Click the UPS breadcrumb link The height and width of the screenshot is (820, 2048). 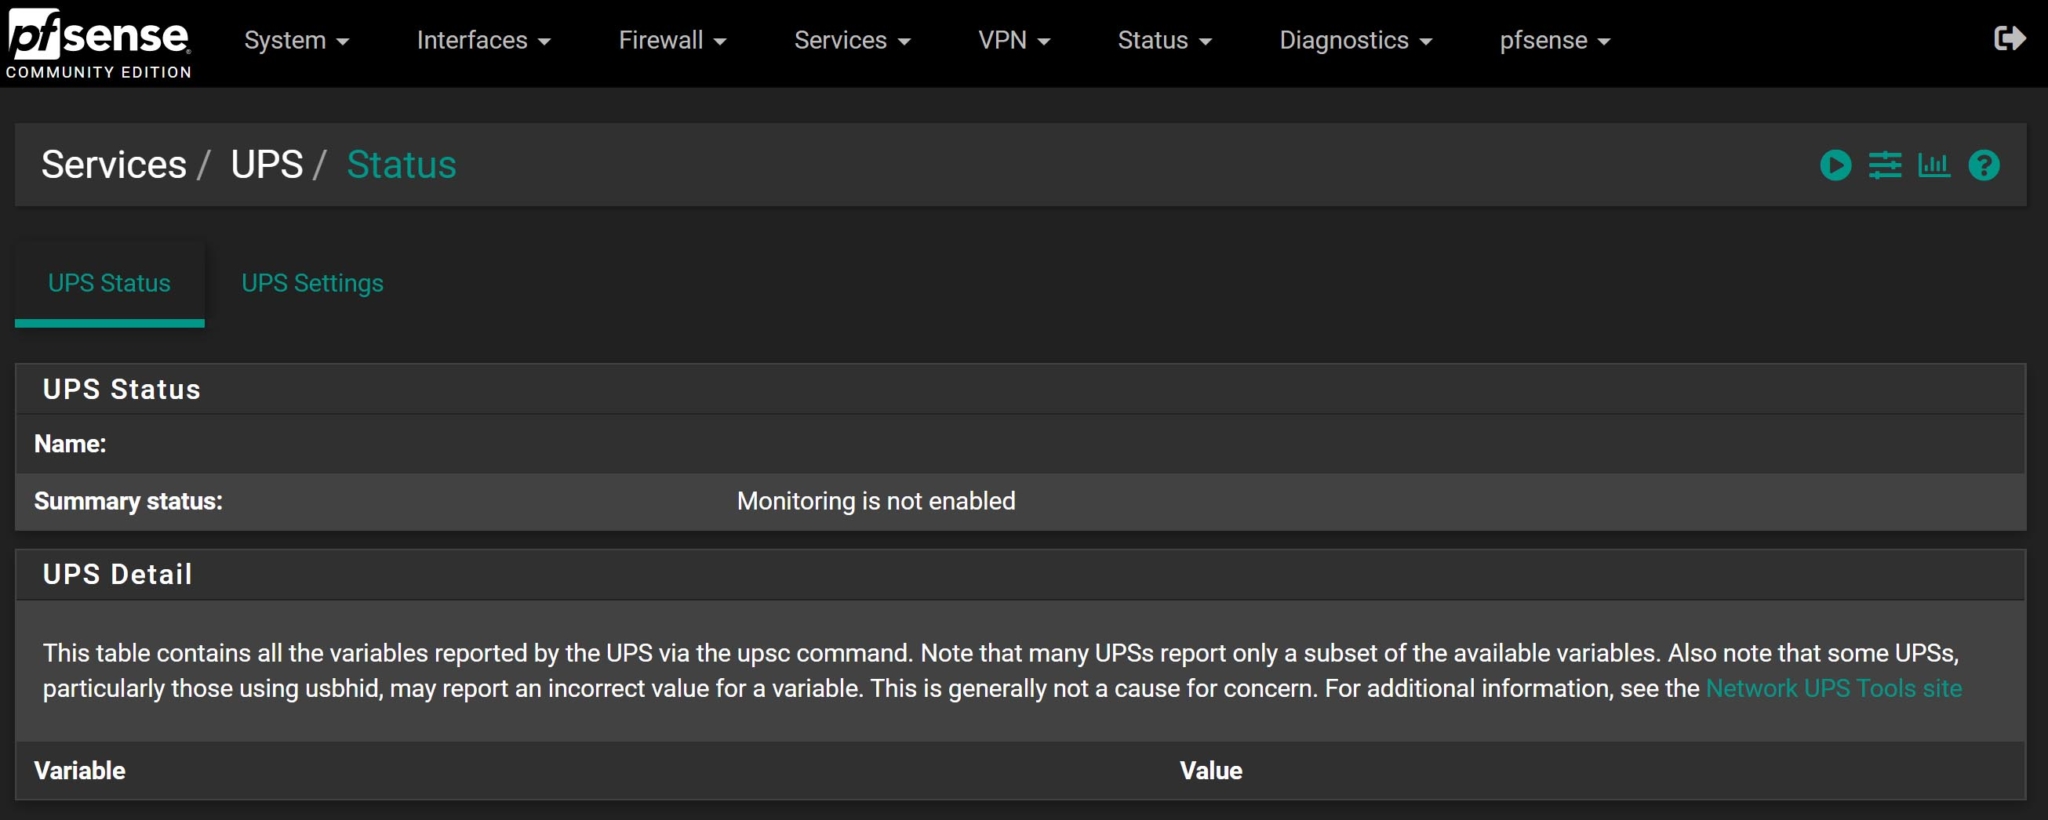pos(267,165)
